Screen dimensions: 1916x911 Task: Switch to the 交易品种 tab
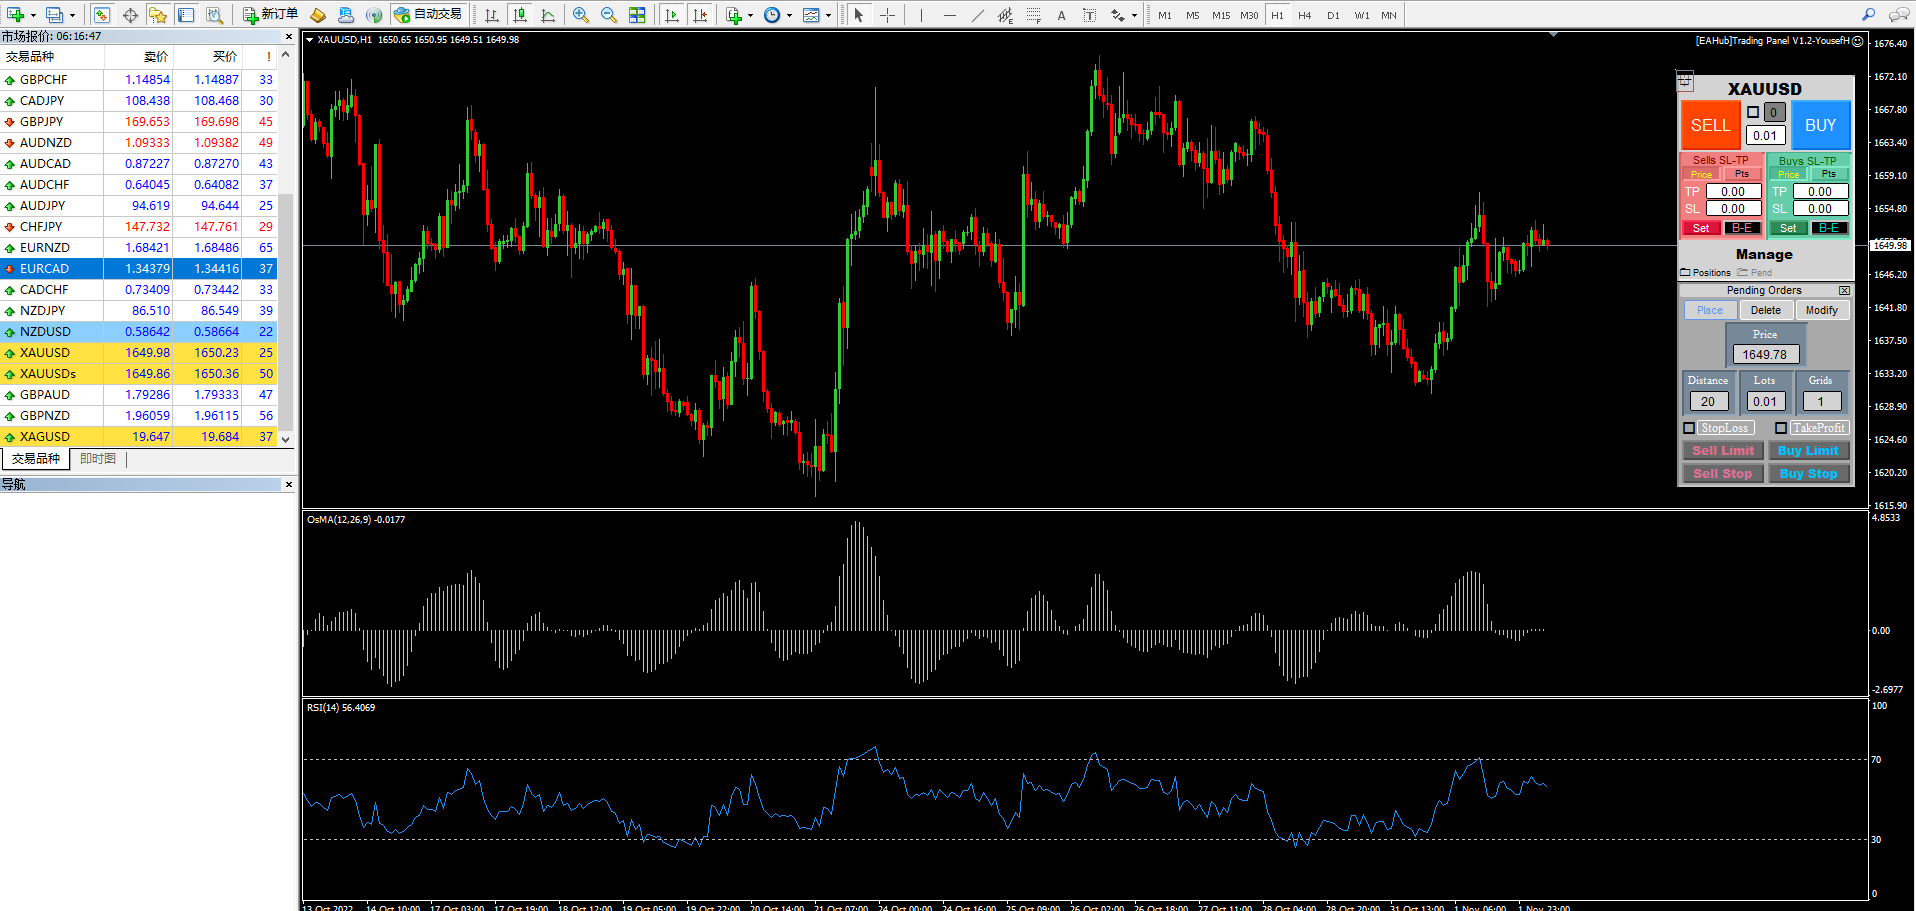point(36,459)
